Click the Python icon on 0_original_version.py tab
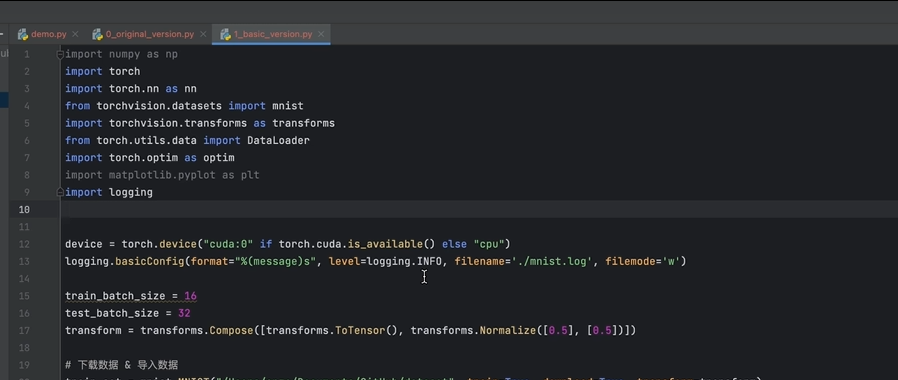The width and height of the screenshot is (898, 380). click(x=97, y=34)
